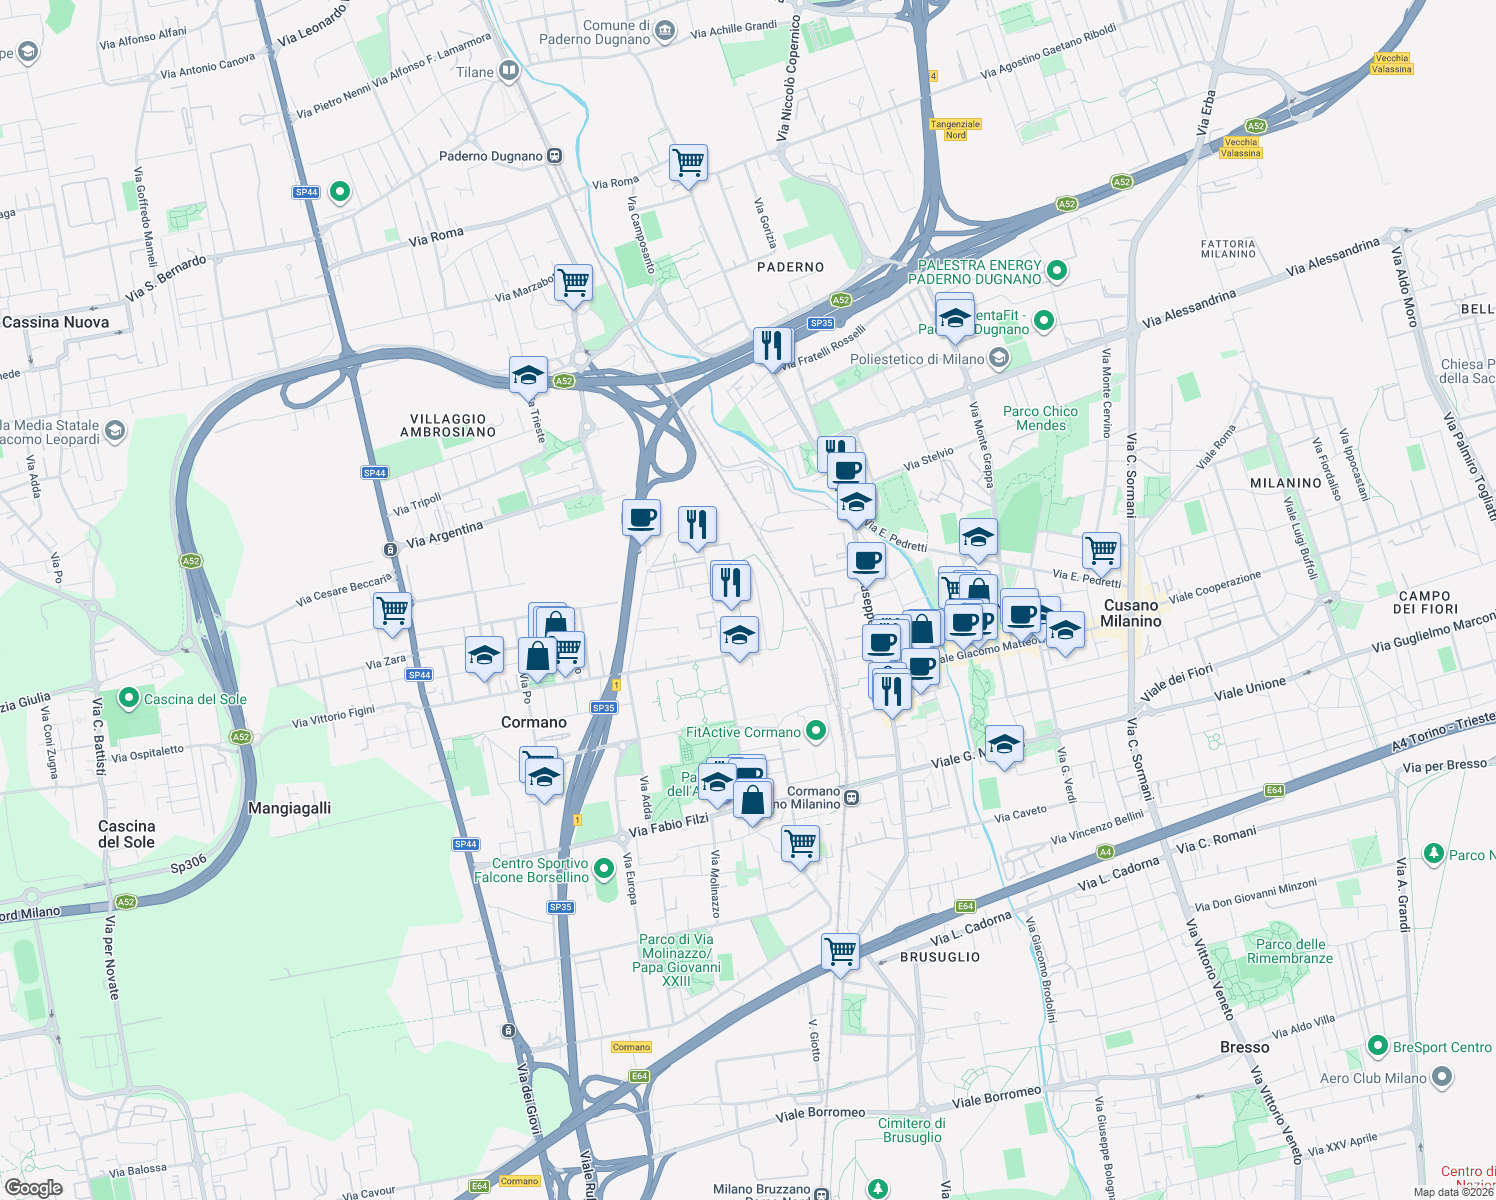Open the coffee cup pin on Via Argentina

click(641, 519)
